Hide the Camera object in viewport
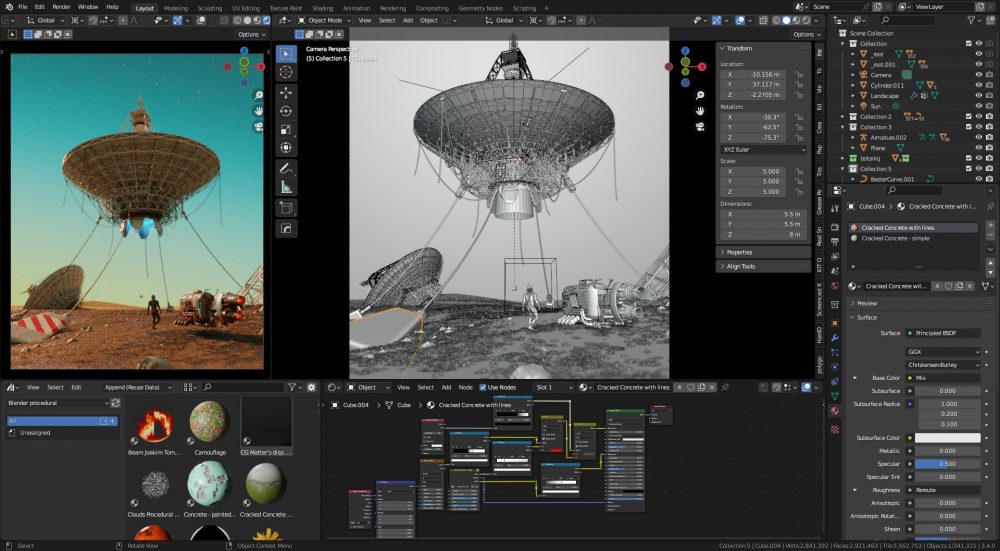Screen dimensions: 1000x551 click(979, 75)
